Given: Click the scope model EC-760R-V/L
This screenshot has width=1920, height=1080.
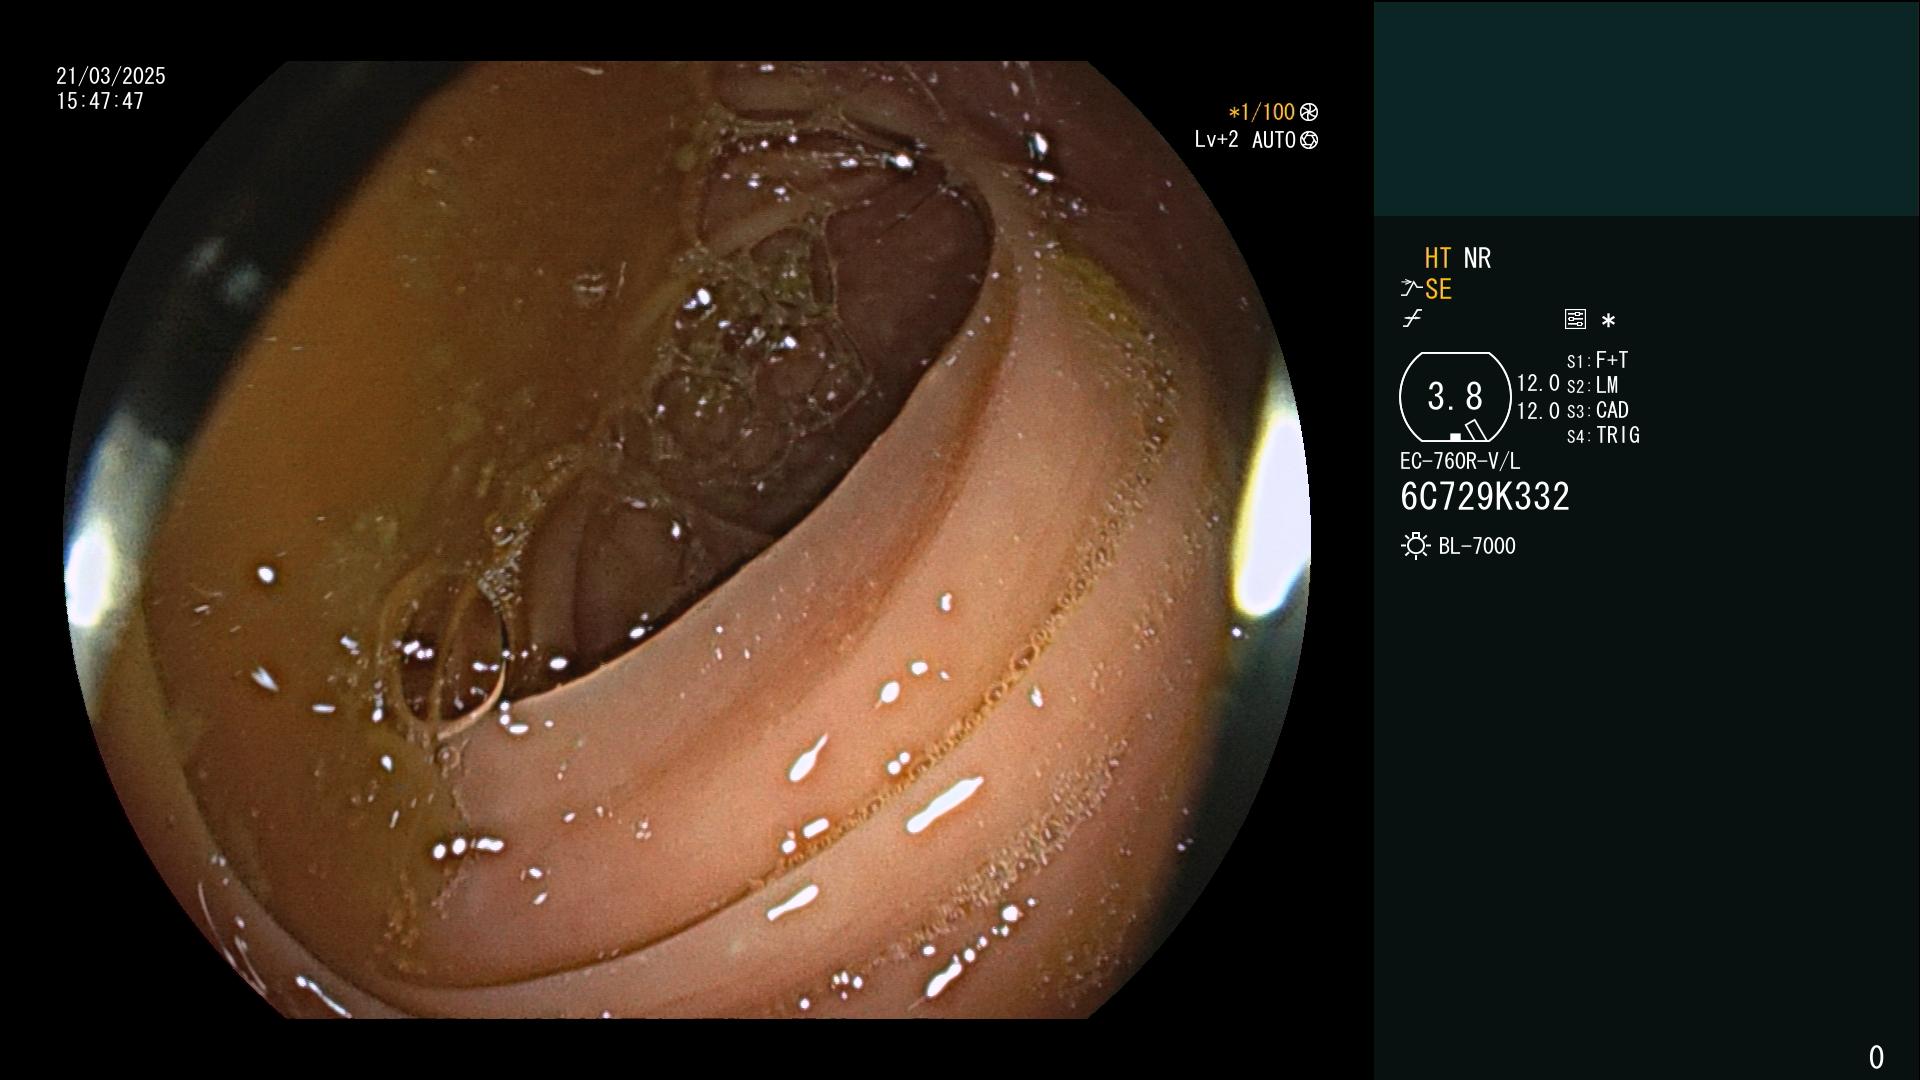Looking at the screenshot, I should coord(1460,461).
